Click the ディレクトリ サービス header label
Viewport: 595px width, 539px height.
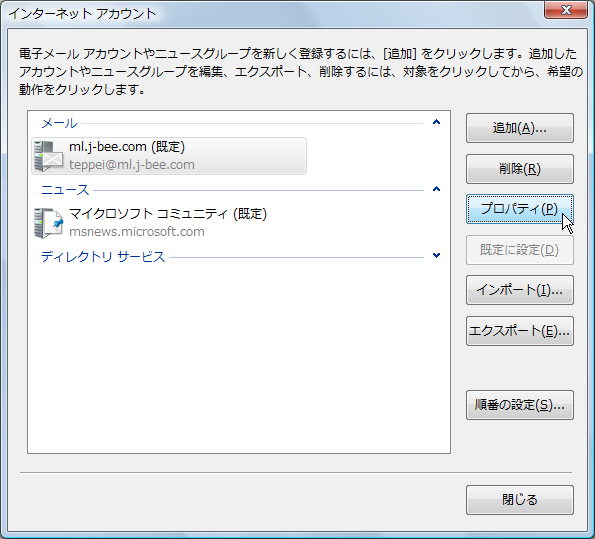pos(103,257)
